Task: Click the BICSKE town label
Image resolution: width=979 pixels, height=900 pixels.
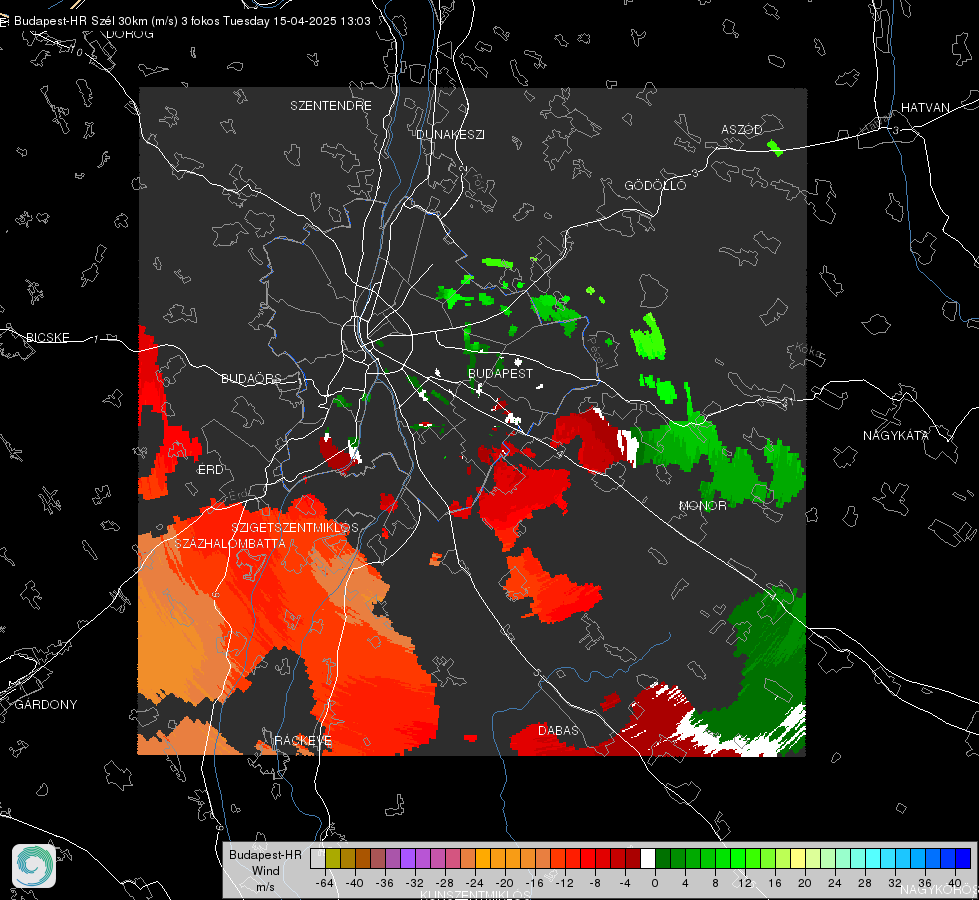Action: [47, 337]
